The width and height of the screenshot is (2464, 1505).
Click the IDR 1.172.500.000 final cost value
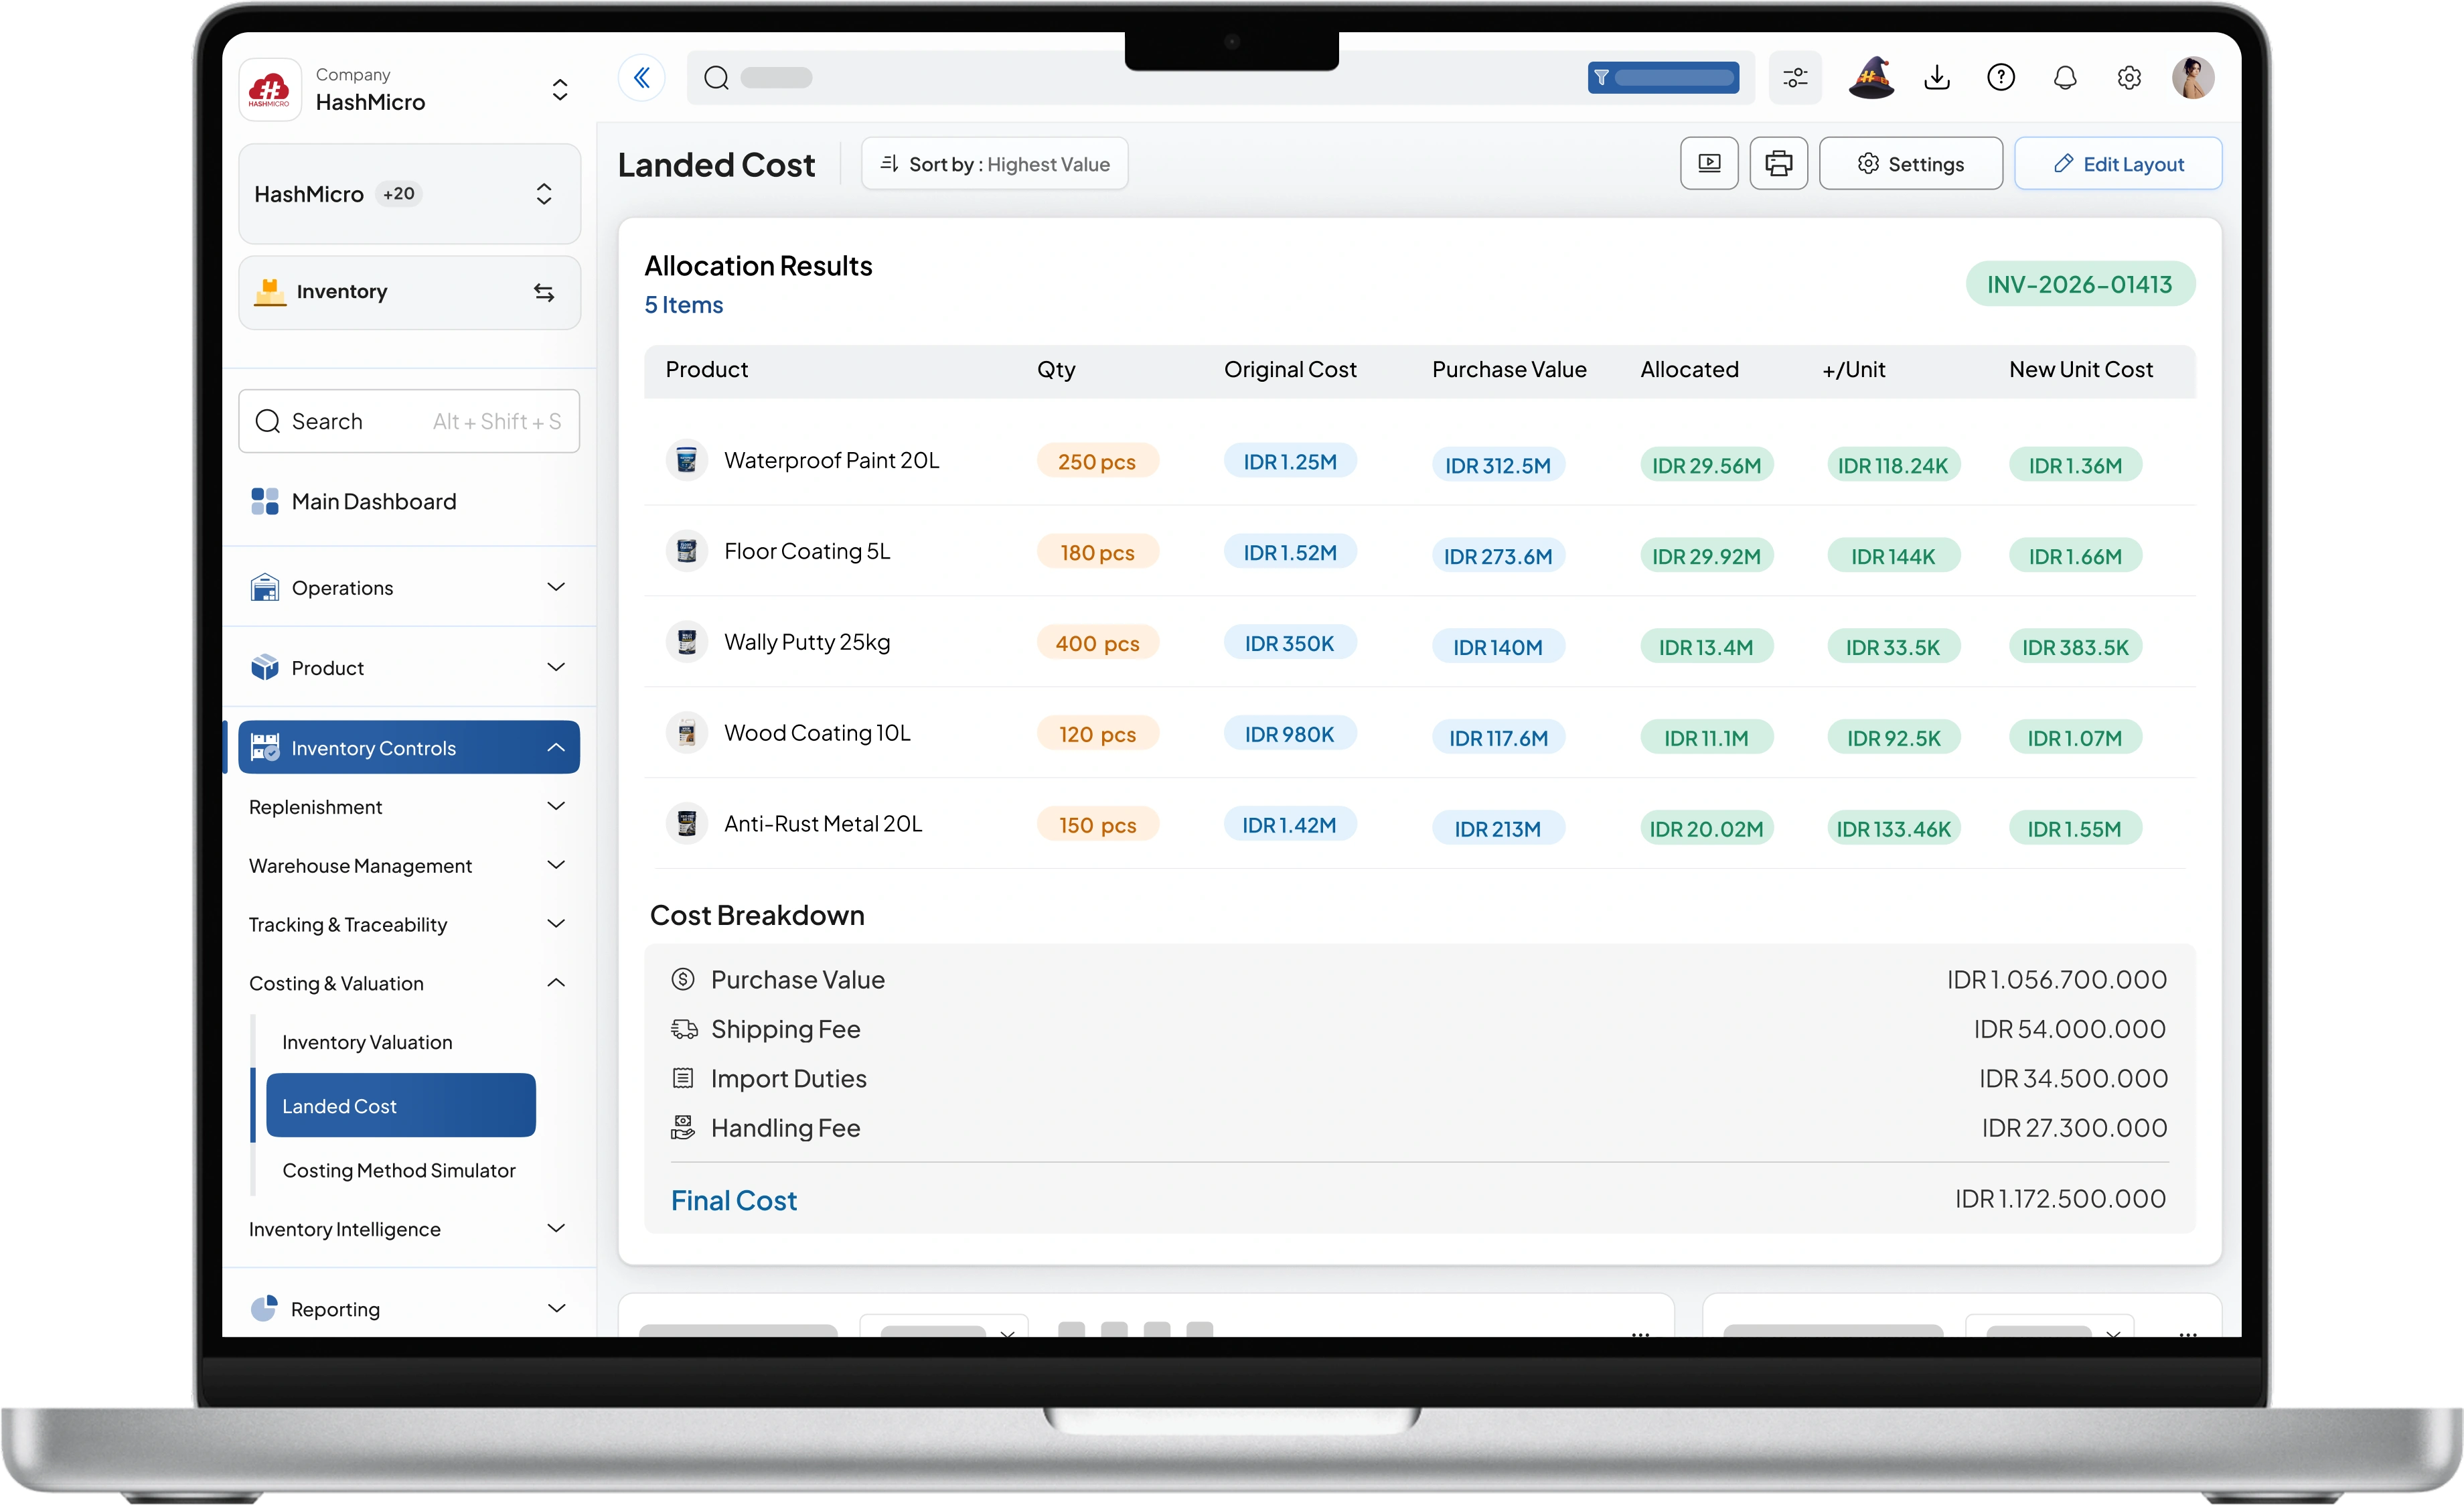(2061, 1198)
